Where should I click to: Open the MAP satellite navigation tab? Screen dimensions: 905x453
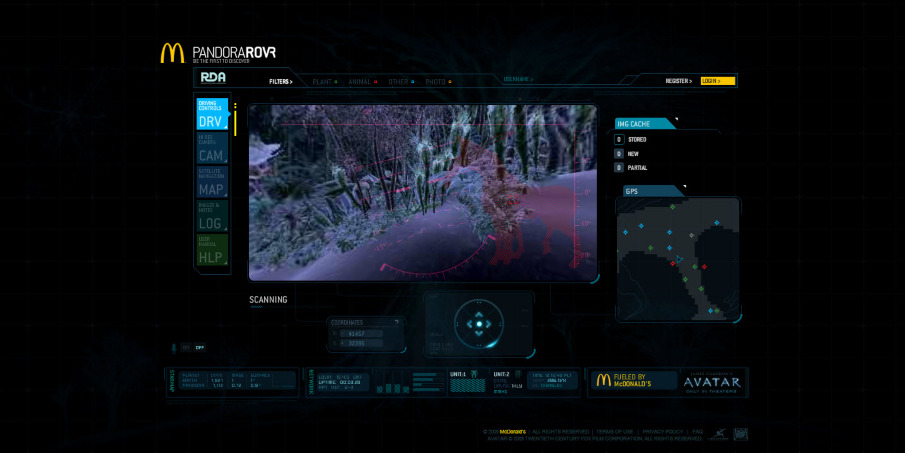click(212, 182)
